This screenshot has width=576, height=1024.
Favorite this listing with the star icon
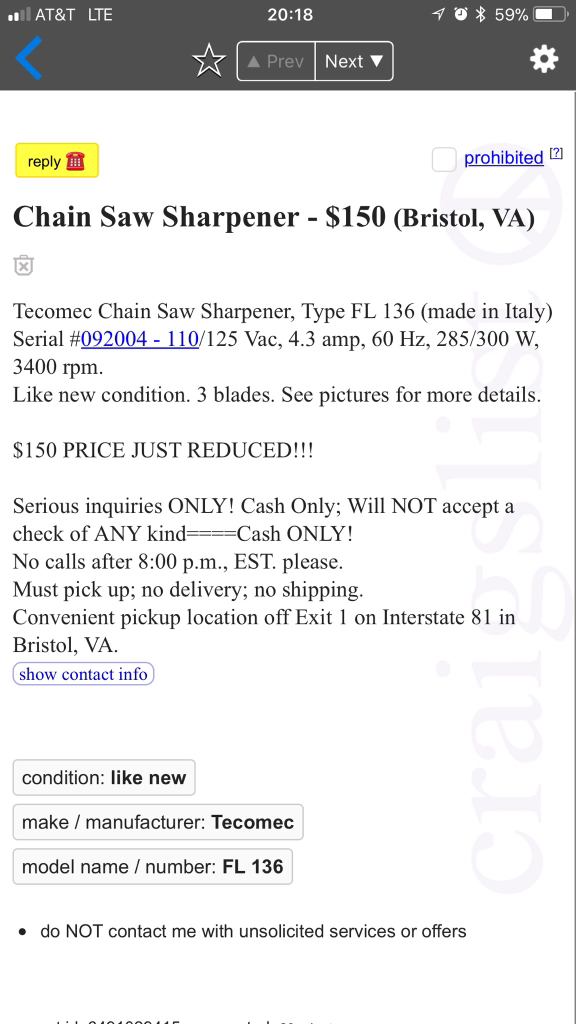tap(209, 61)
